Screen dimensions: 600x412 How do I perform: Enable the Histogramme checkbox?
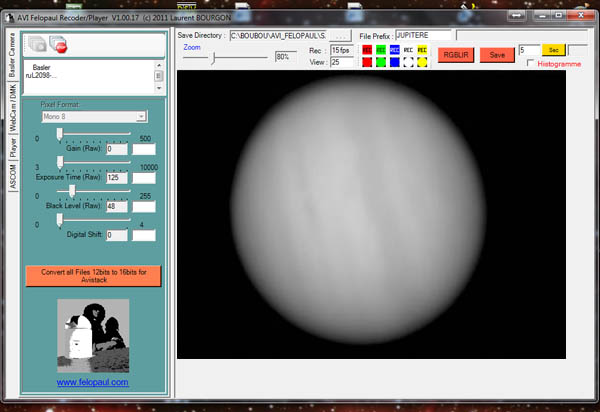coord(531,64)
